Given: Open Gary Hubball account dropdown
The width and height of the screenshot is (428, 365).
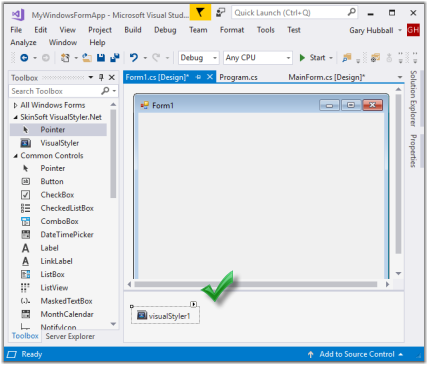Looking at the screenshot, I should (x=400, y=30).
